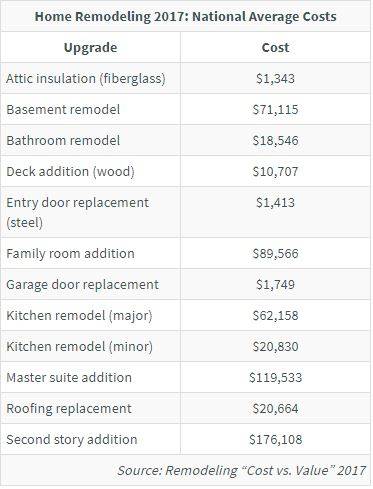Select the Cost column header
This screenshot has height=489, width=373.
point(275,48)
